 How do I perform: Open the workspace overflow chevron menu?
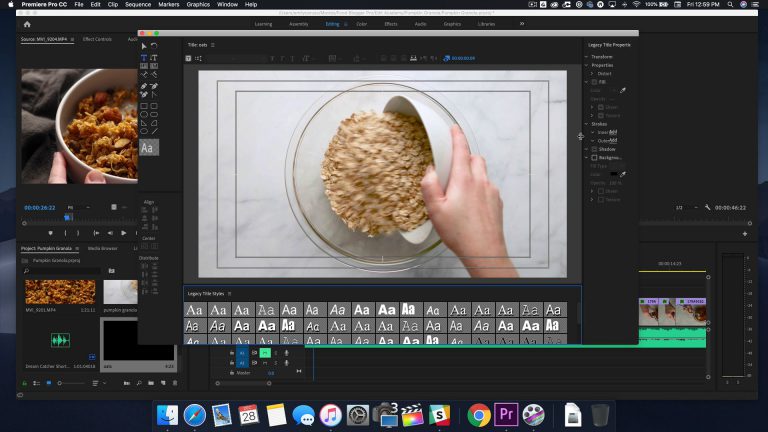(x=522, y=24)
